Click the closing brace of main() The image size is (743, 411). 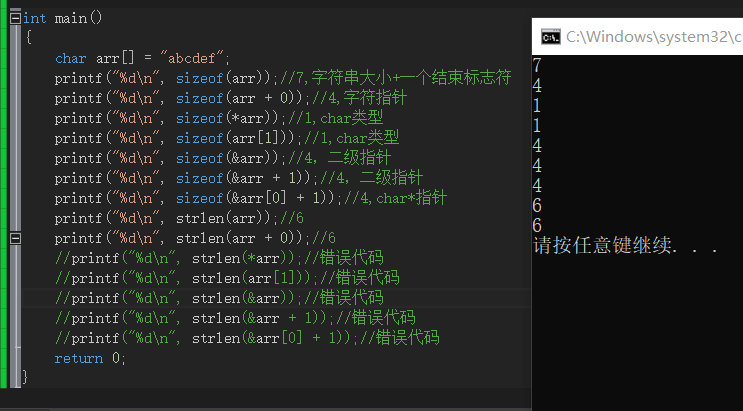tap(25, 377)
